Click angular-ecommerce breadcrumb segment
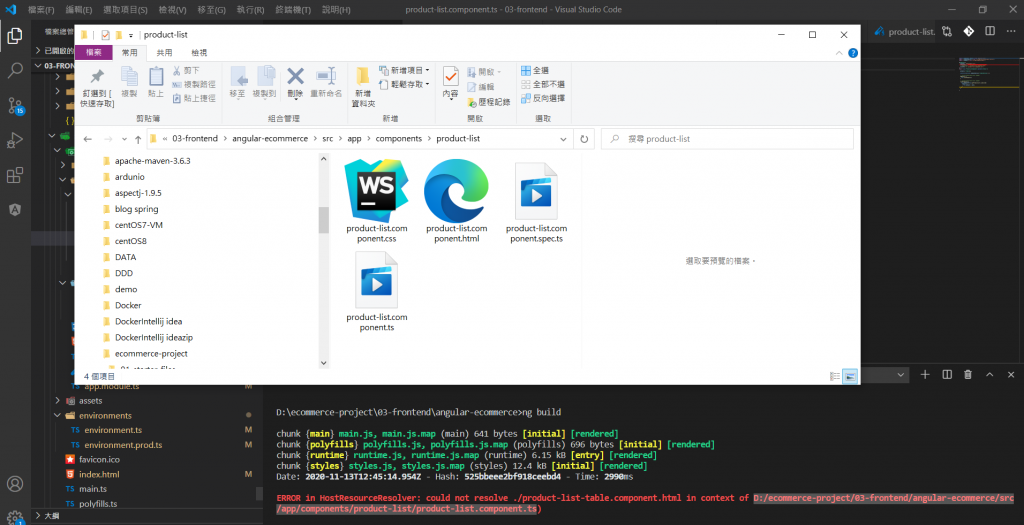Image resolution: width=1024 pixels, height=525 pixels. point(270,138)
